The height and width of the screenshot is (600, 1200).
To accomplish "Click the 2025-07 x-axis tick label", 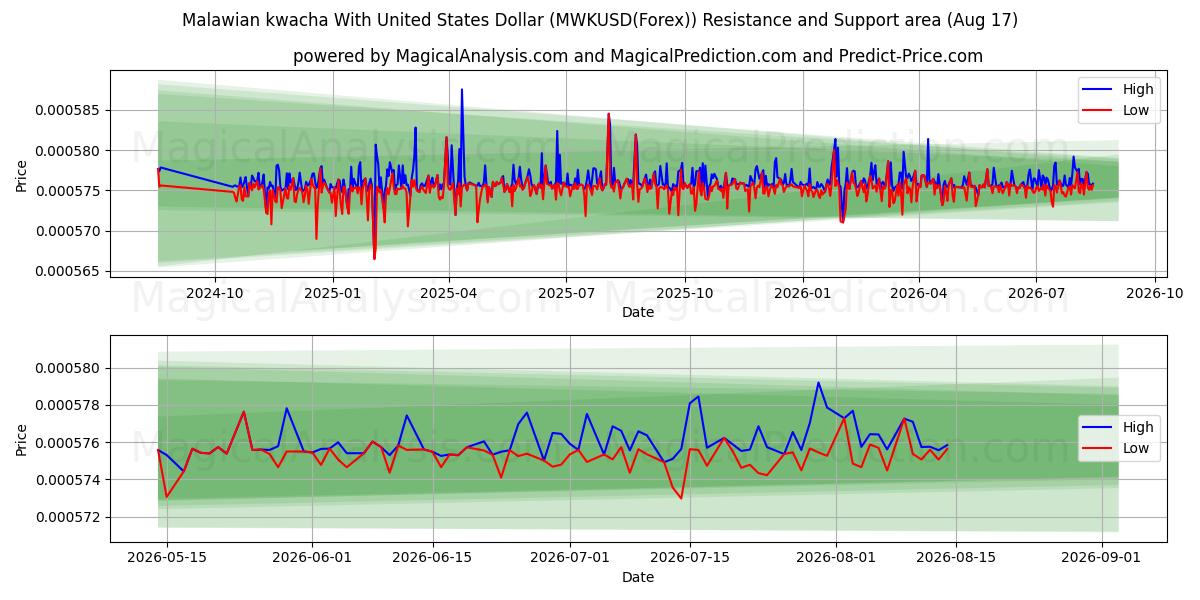I will tap(566, 293).
